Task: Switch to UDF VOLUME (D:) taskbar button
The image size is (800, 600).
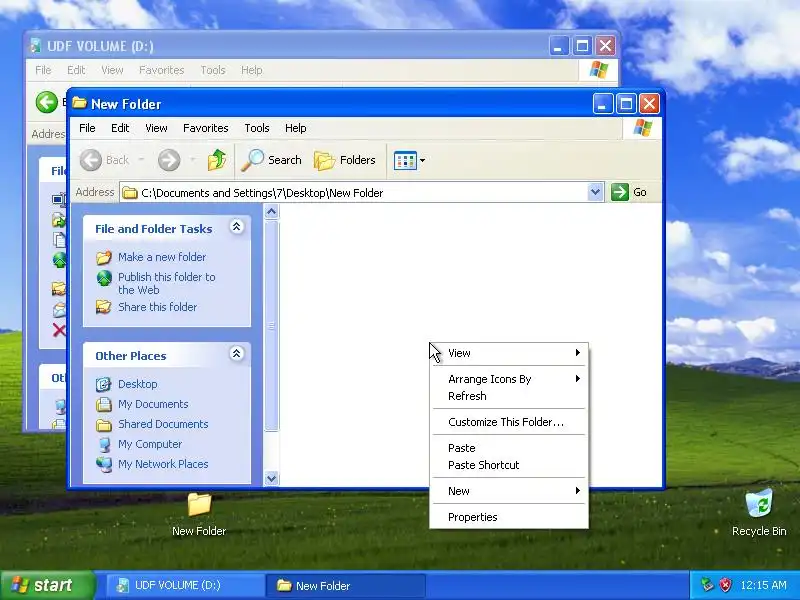Action: [186, 585]
